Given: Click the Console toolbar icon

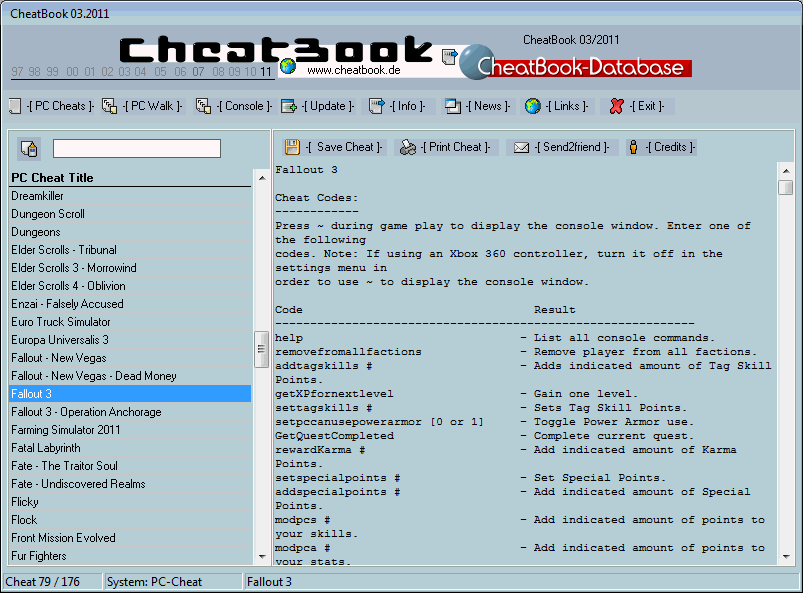Looking at the screenshot, I should point(203,106).
